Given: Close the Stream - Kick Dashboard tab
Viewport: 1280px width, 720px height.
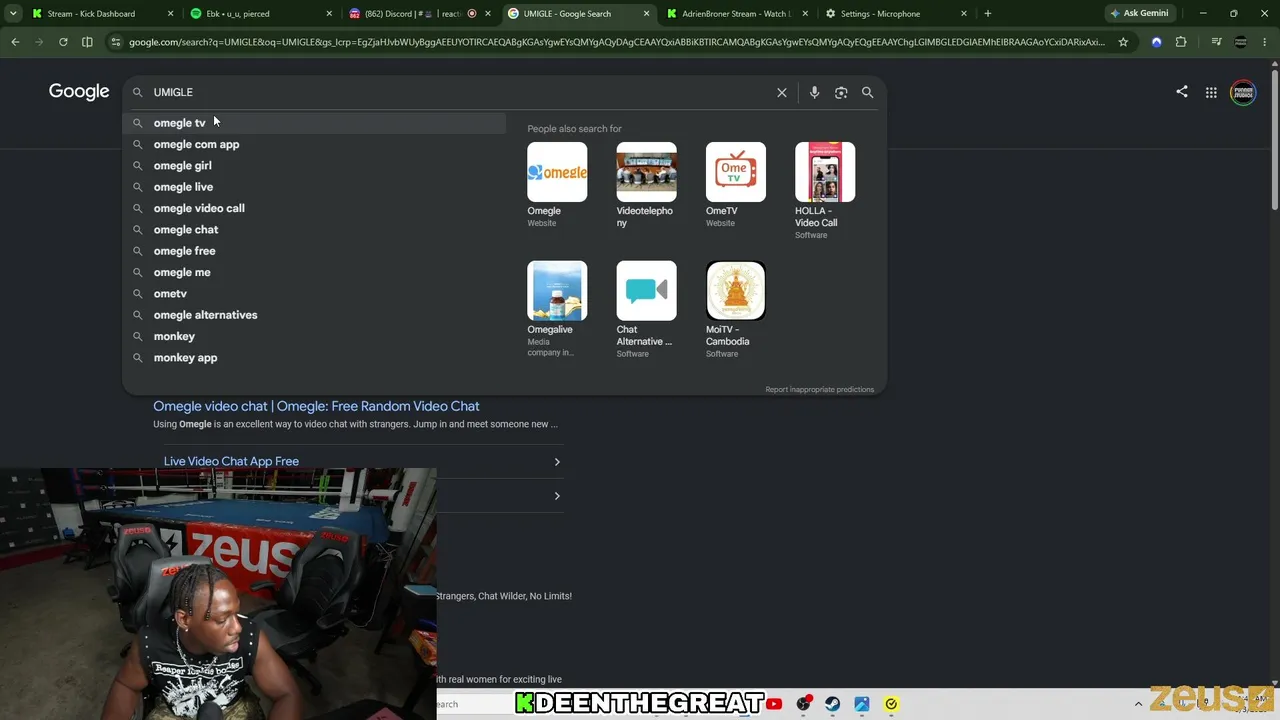Looking at the screenshot, I should [x=170, y=14].
